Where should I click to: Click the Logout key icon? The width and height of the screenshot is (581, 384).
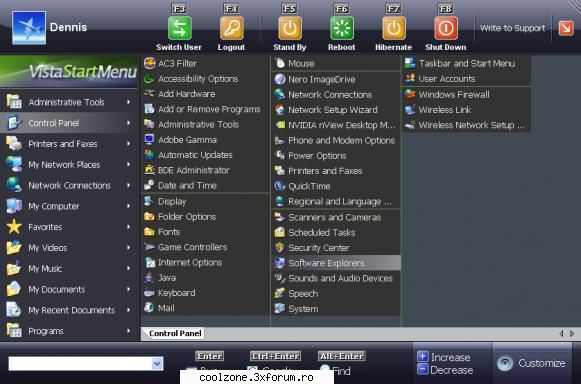tap(232, 28)
